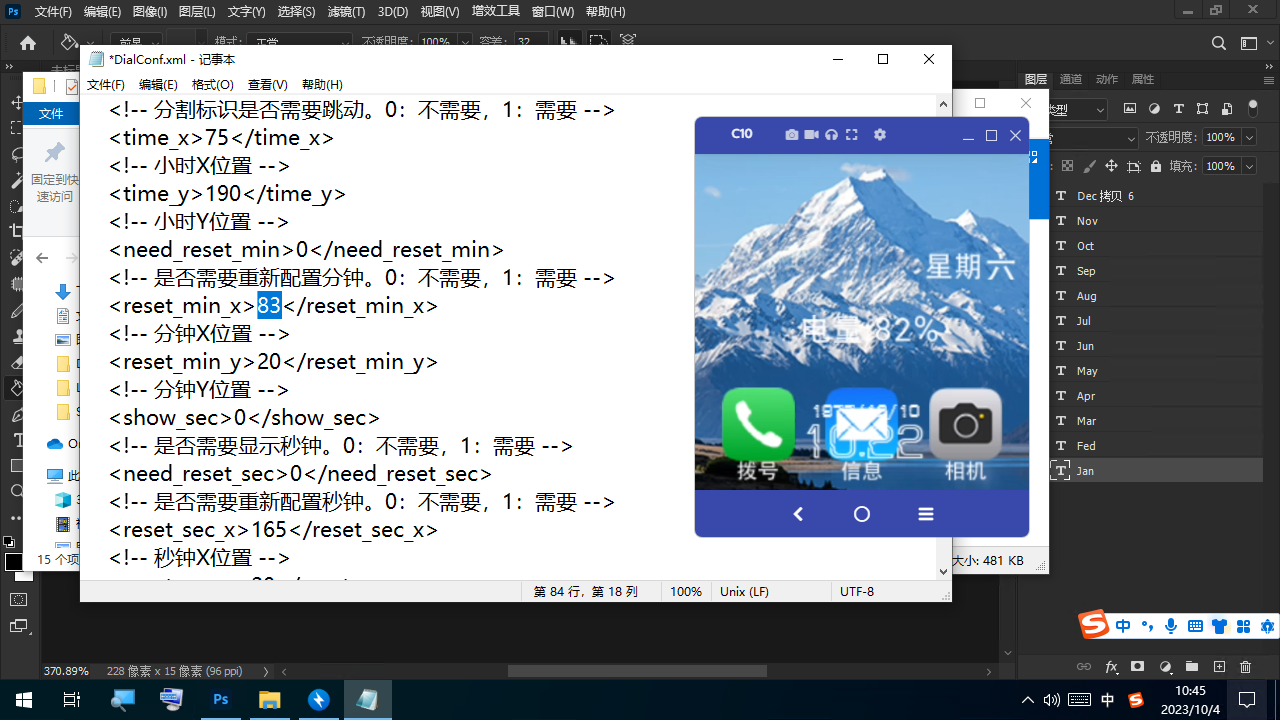
Task: Click the video record icon in C10 window
Action: pos(812,135)
